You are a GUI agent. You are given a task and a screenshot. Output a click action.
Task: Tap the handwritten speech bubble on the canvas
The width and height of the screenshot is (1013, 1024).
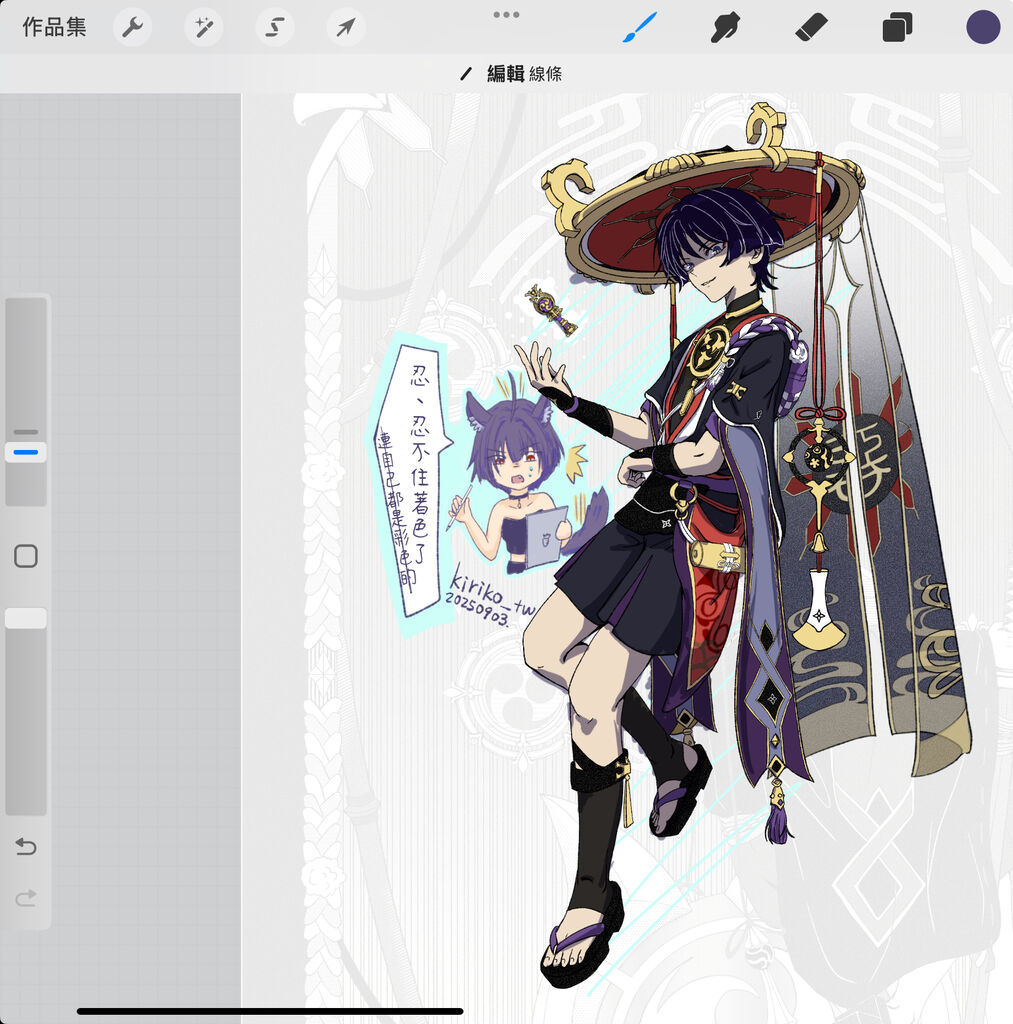pos(409,478)
